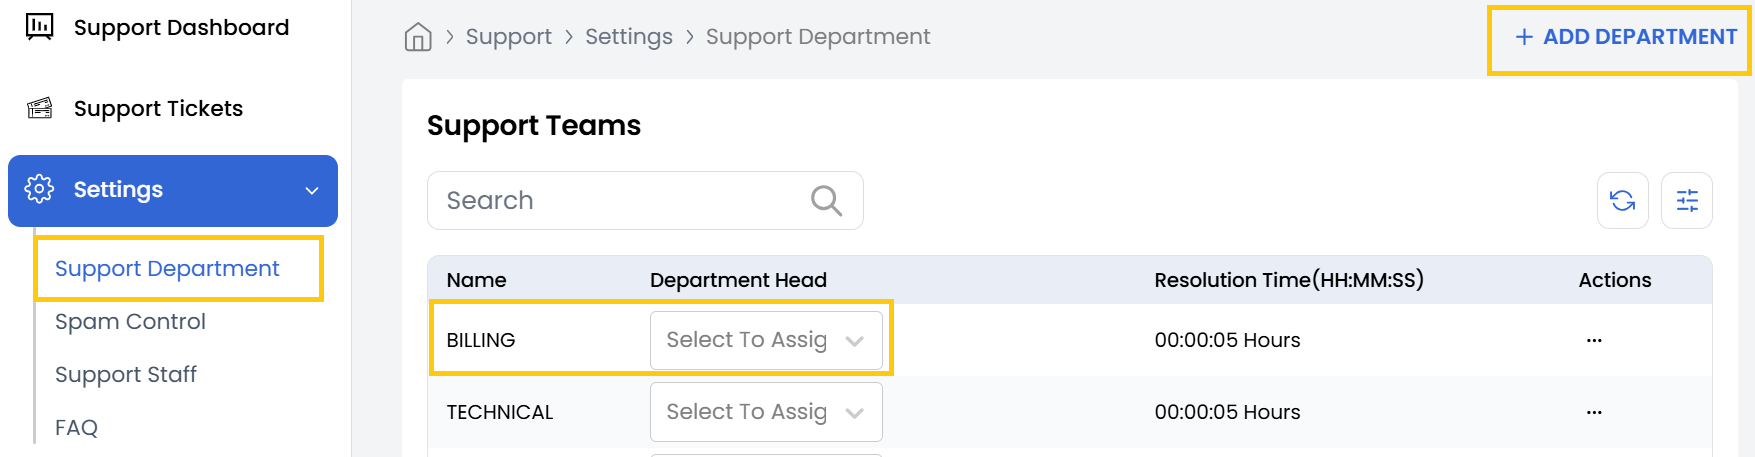Open actions menu for BILLING row

pos(1594,340)
